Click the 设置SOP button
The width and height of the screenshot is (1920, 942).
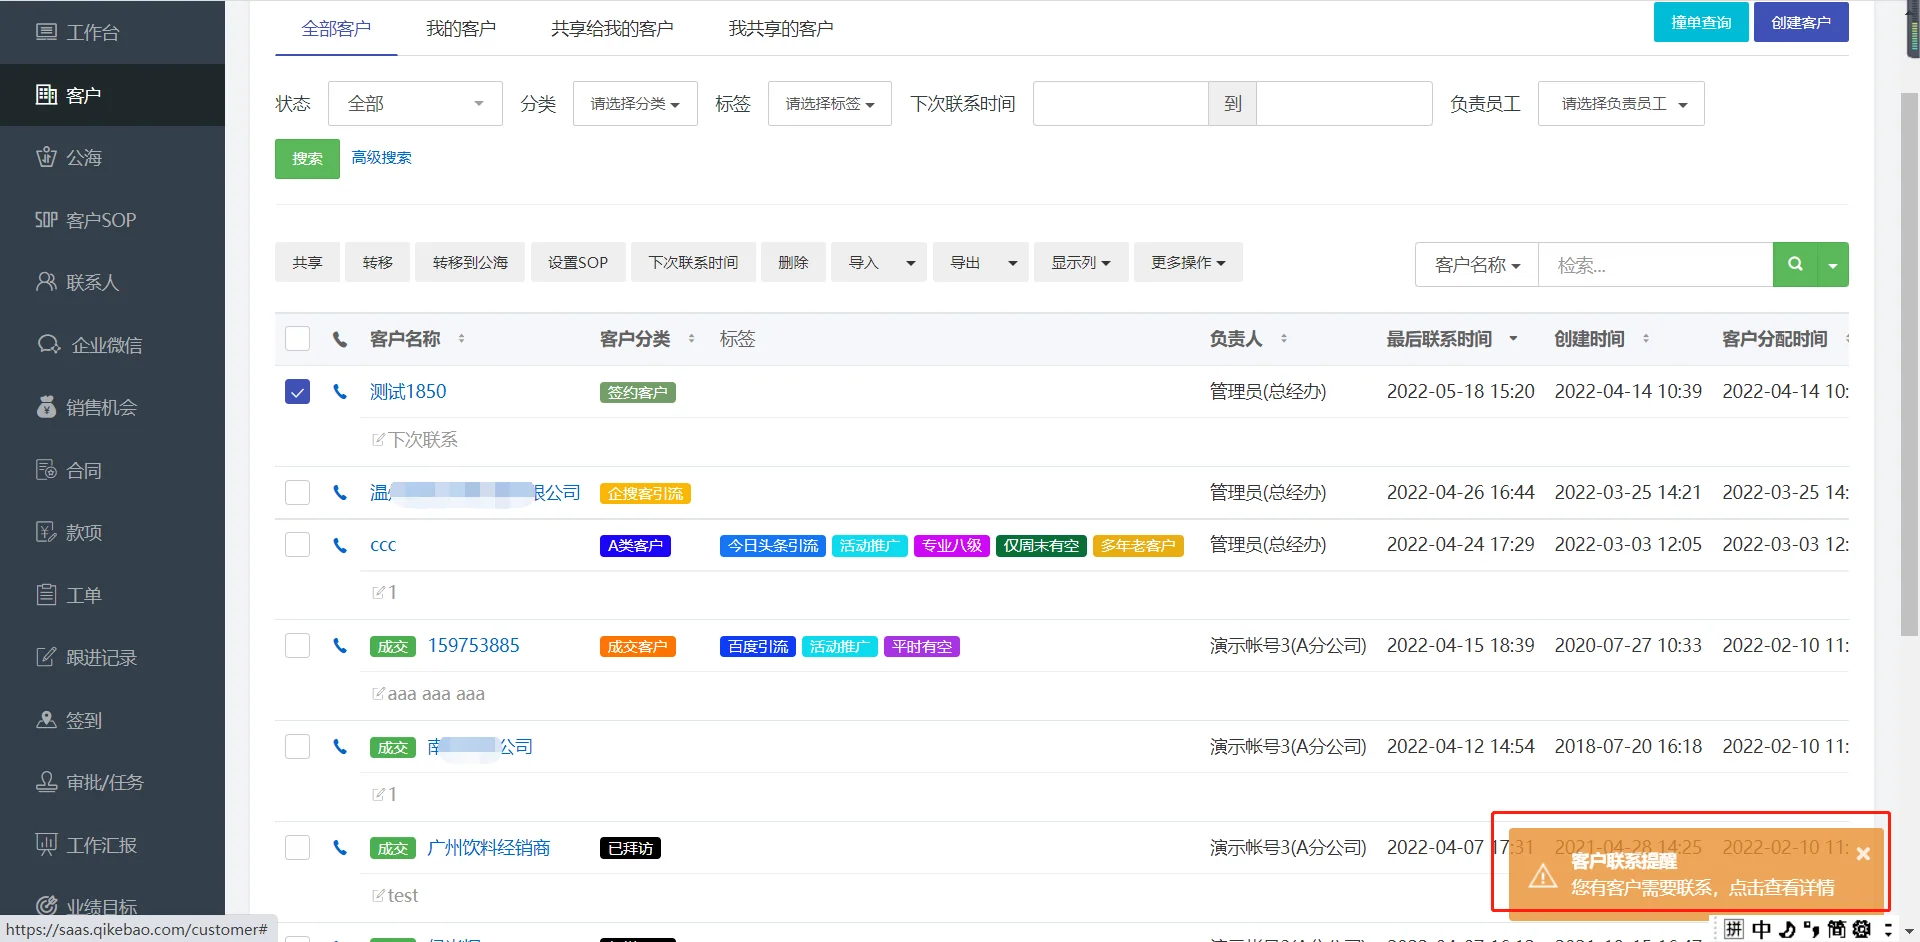[578, 263]
